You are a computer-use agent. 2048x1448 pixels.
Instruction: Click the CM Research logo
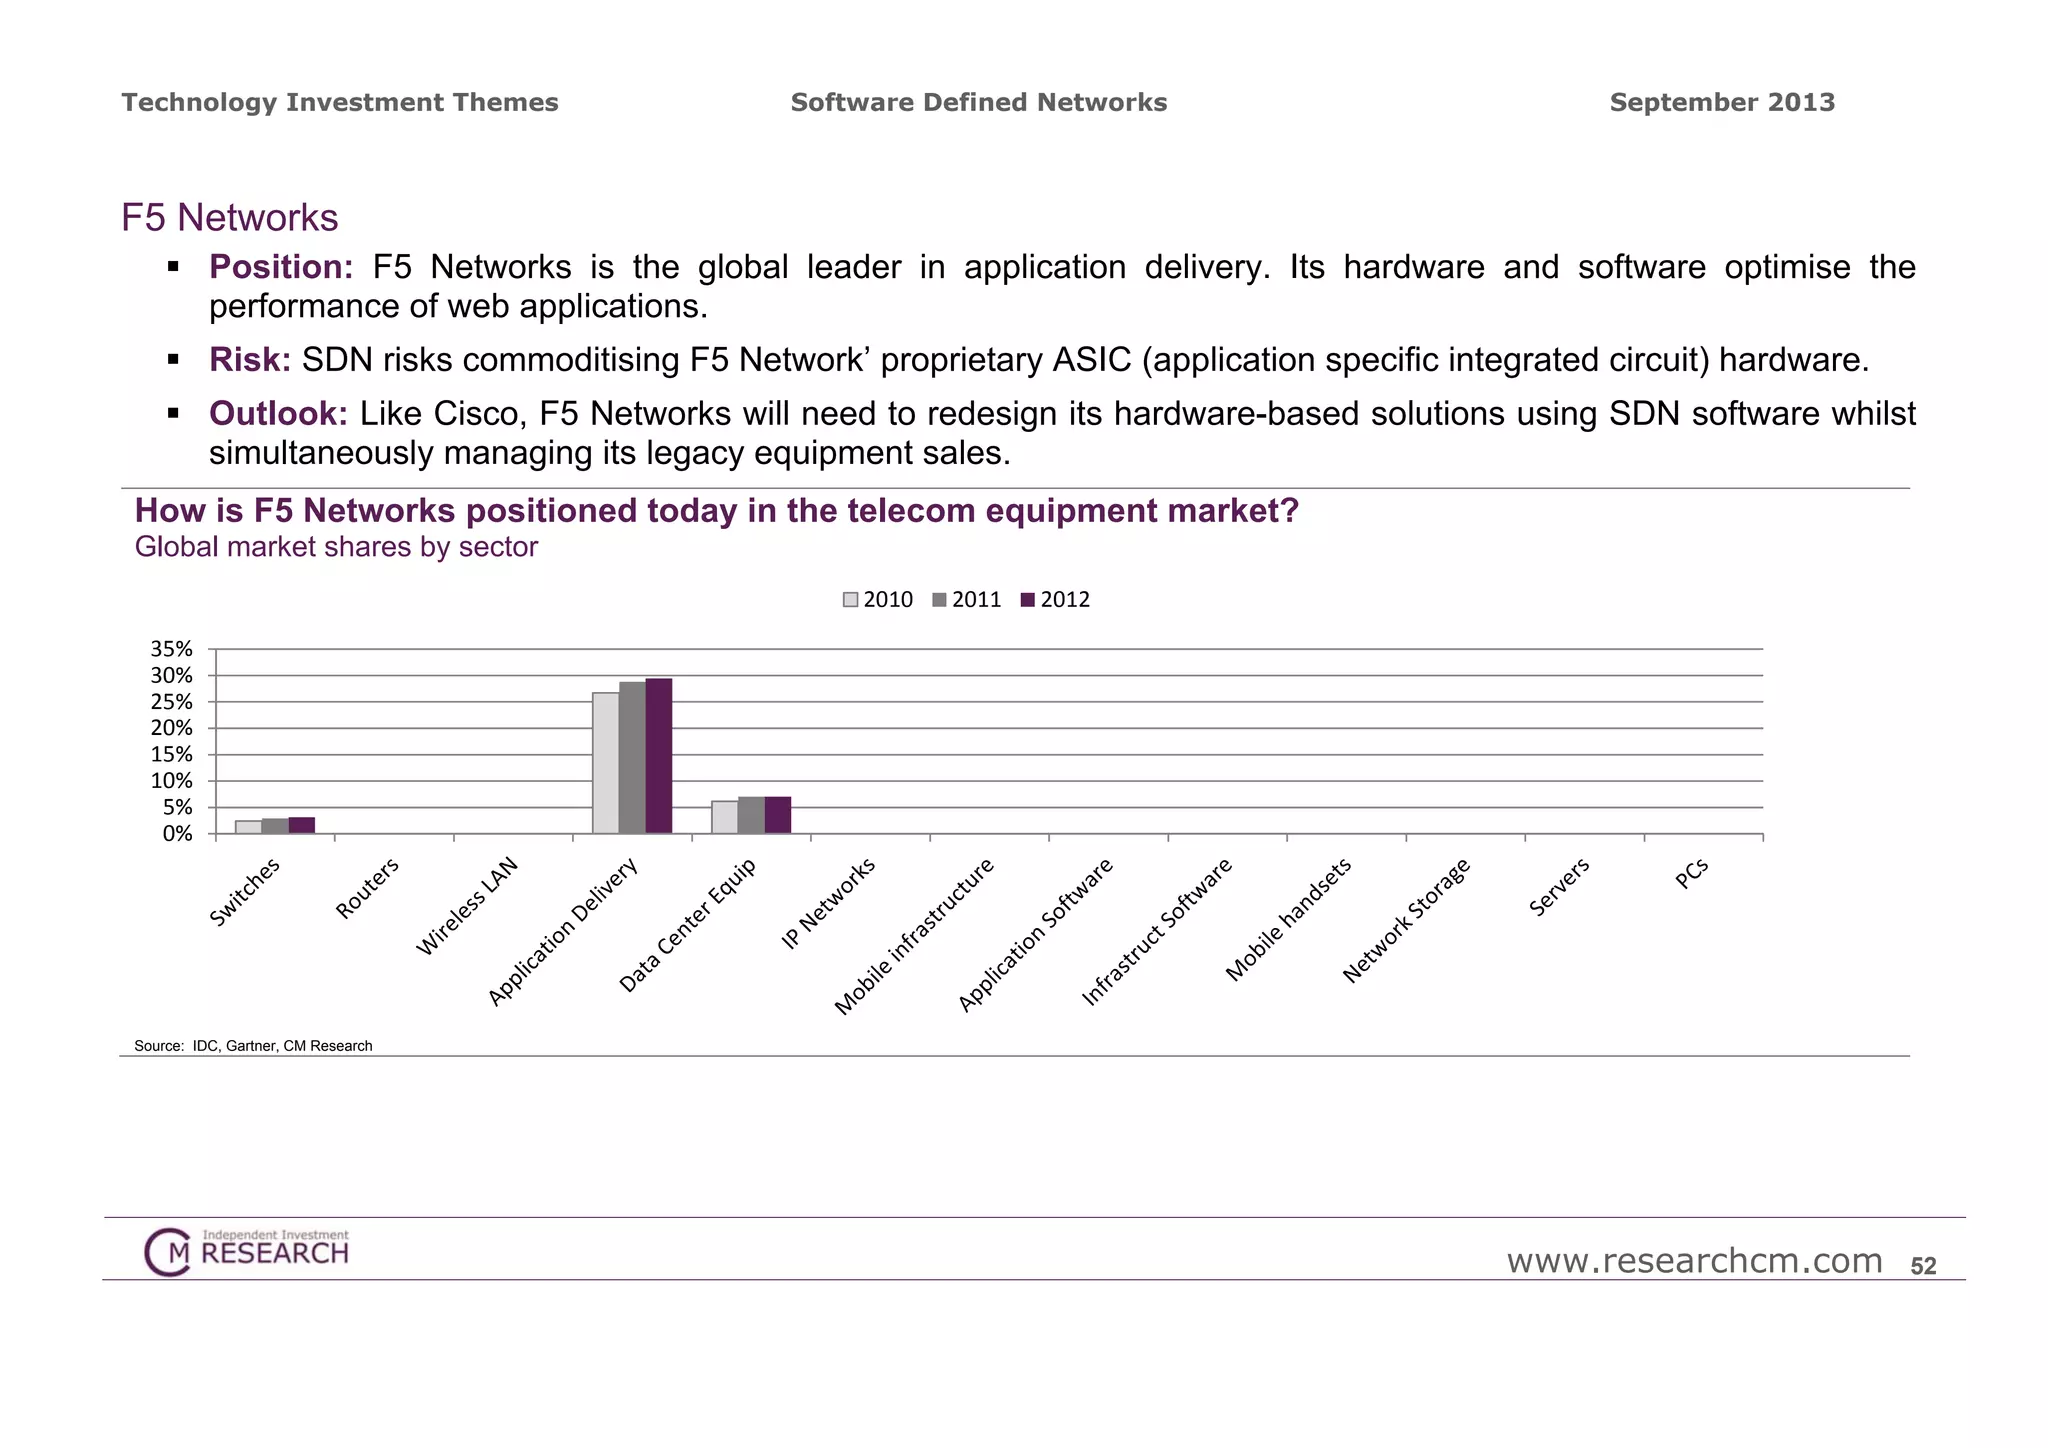(x=247, y=1251)
